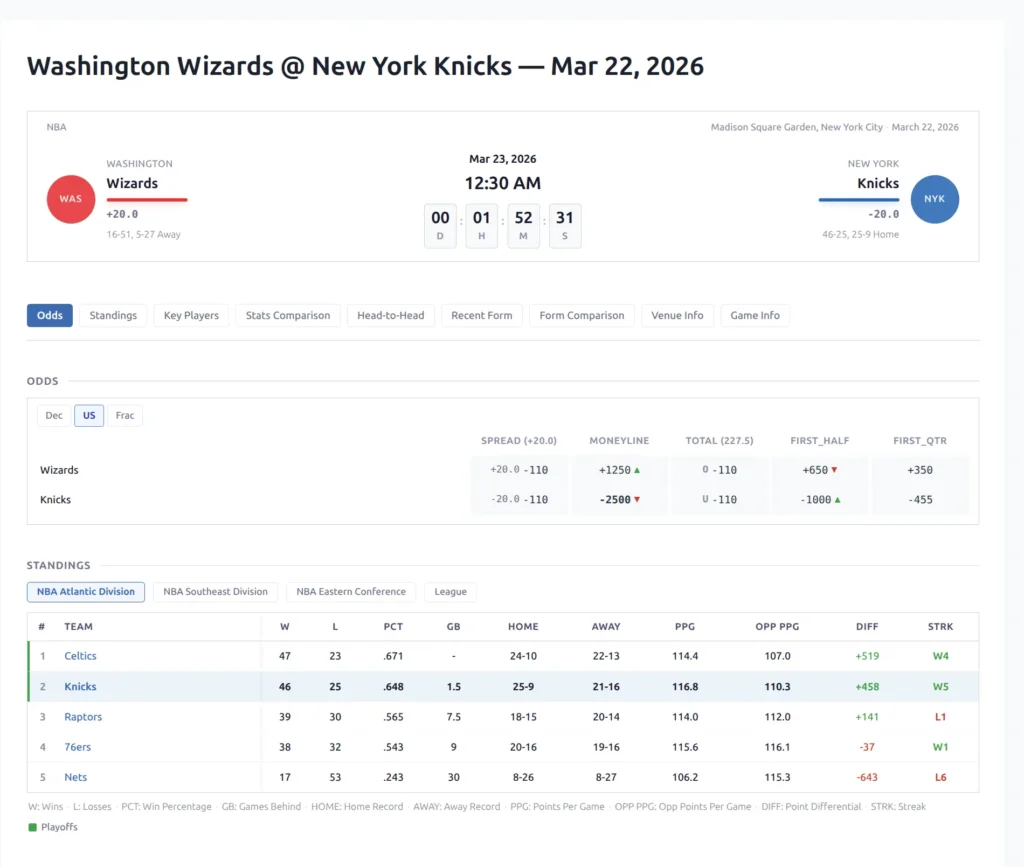Pick Wizards first half +650
Screen dimensions: 1024x867
[x=820, y=470]
